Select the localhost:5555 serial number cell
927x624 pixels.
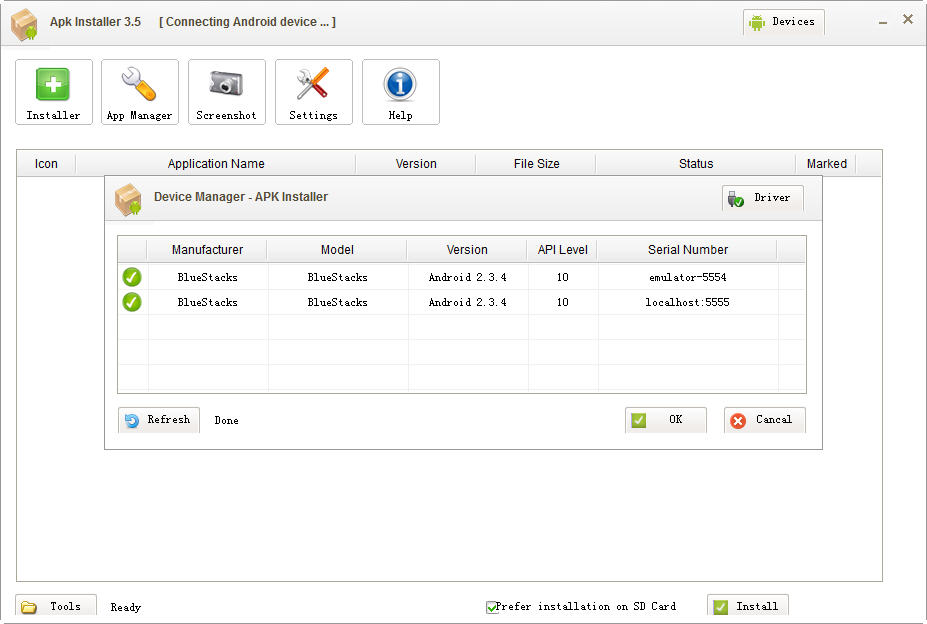687,302
